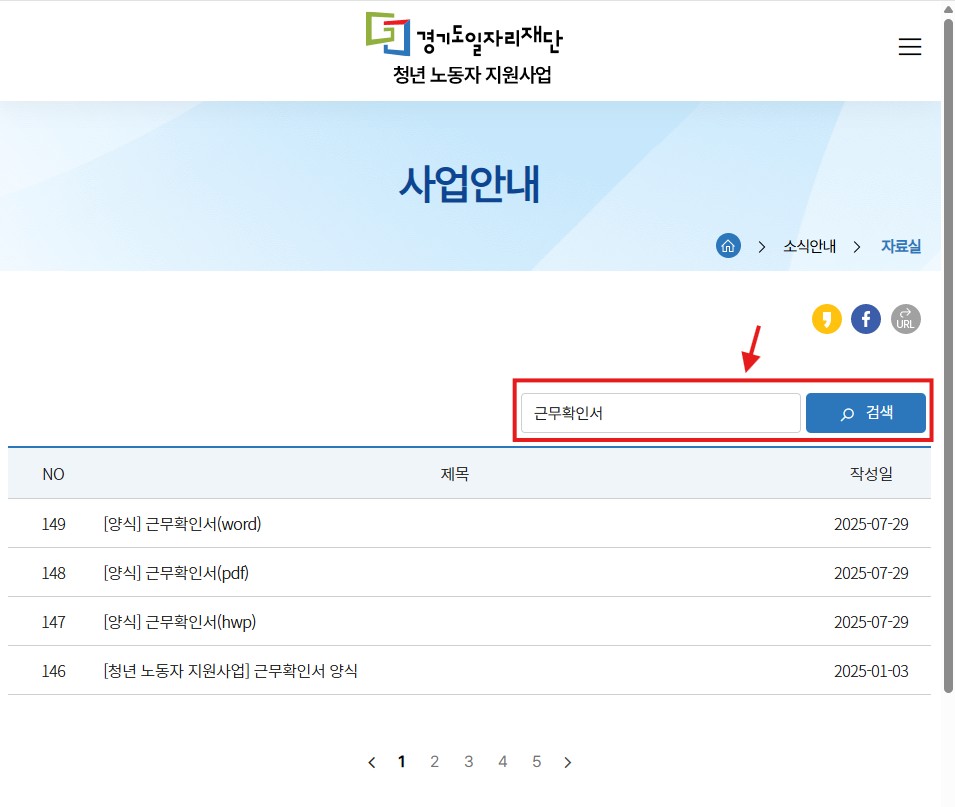Select page 5 in pagination

point(537,761)
